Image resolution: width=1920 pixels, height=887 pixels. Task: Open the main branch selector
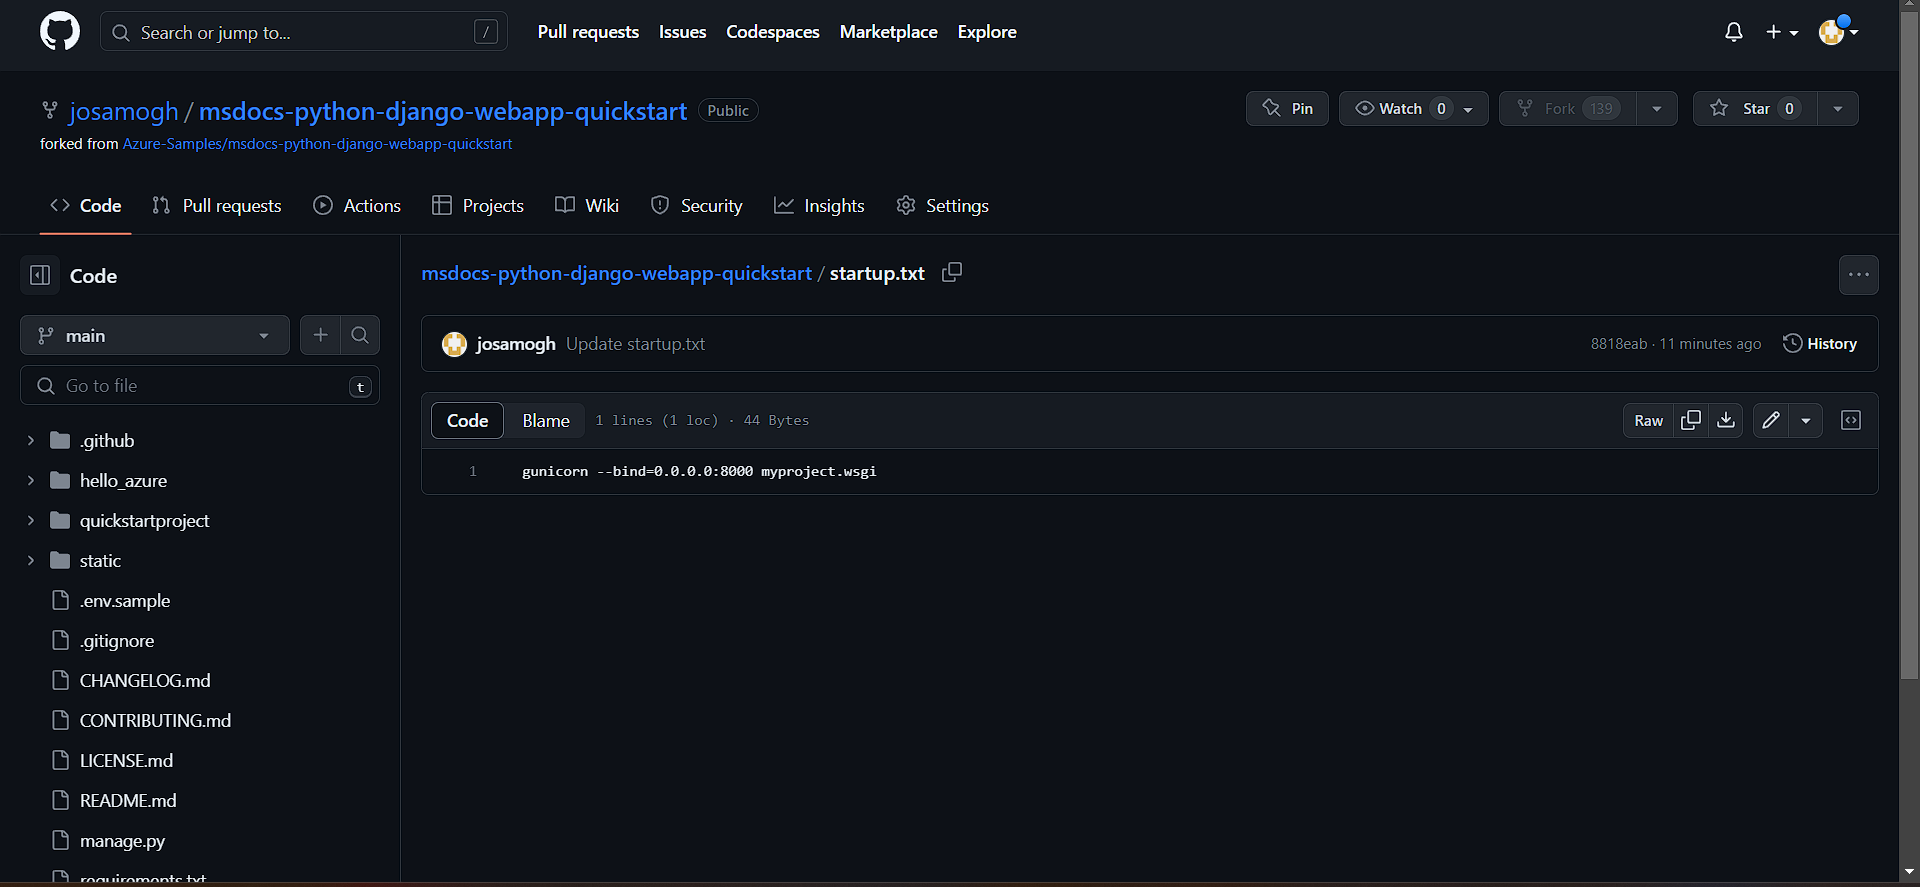(155, 335)
